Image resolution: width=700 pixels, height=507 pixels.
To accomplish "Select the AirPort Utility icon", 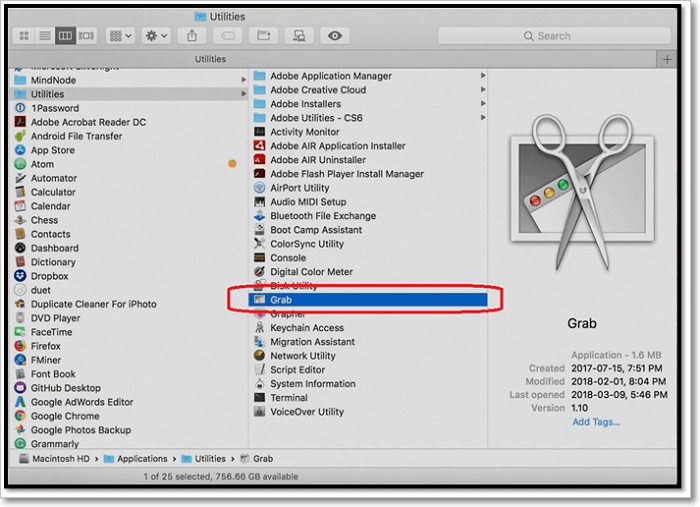I will (259, 188).
